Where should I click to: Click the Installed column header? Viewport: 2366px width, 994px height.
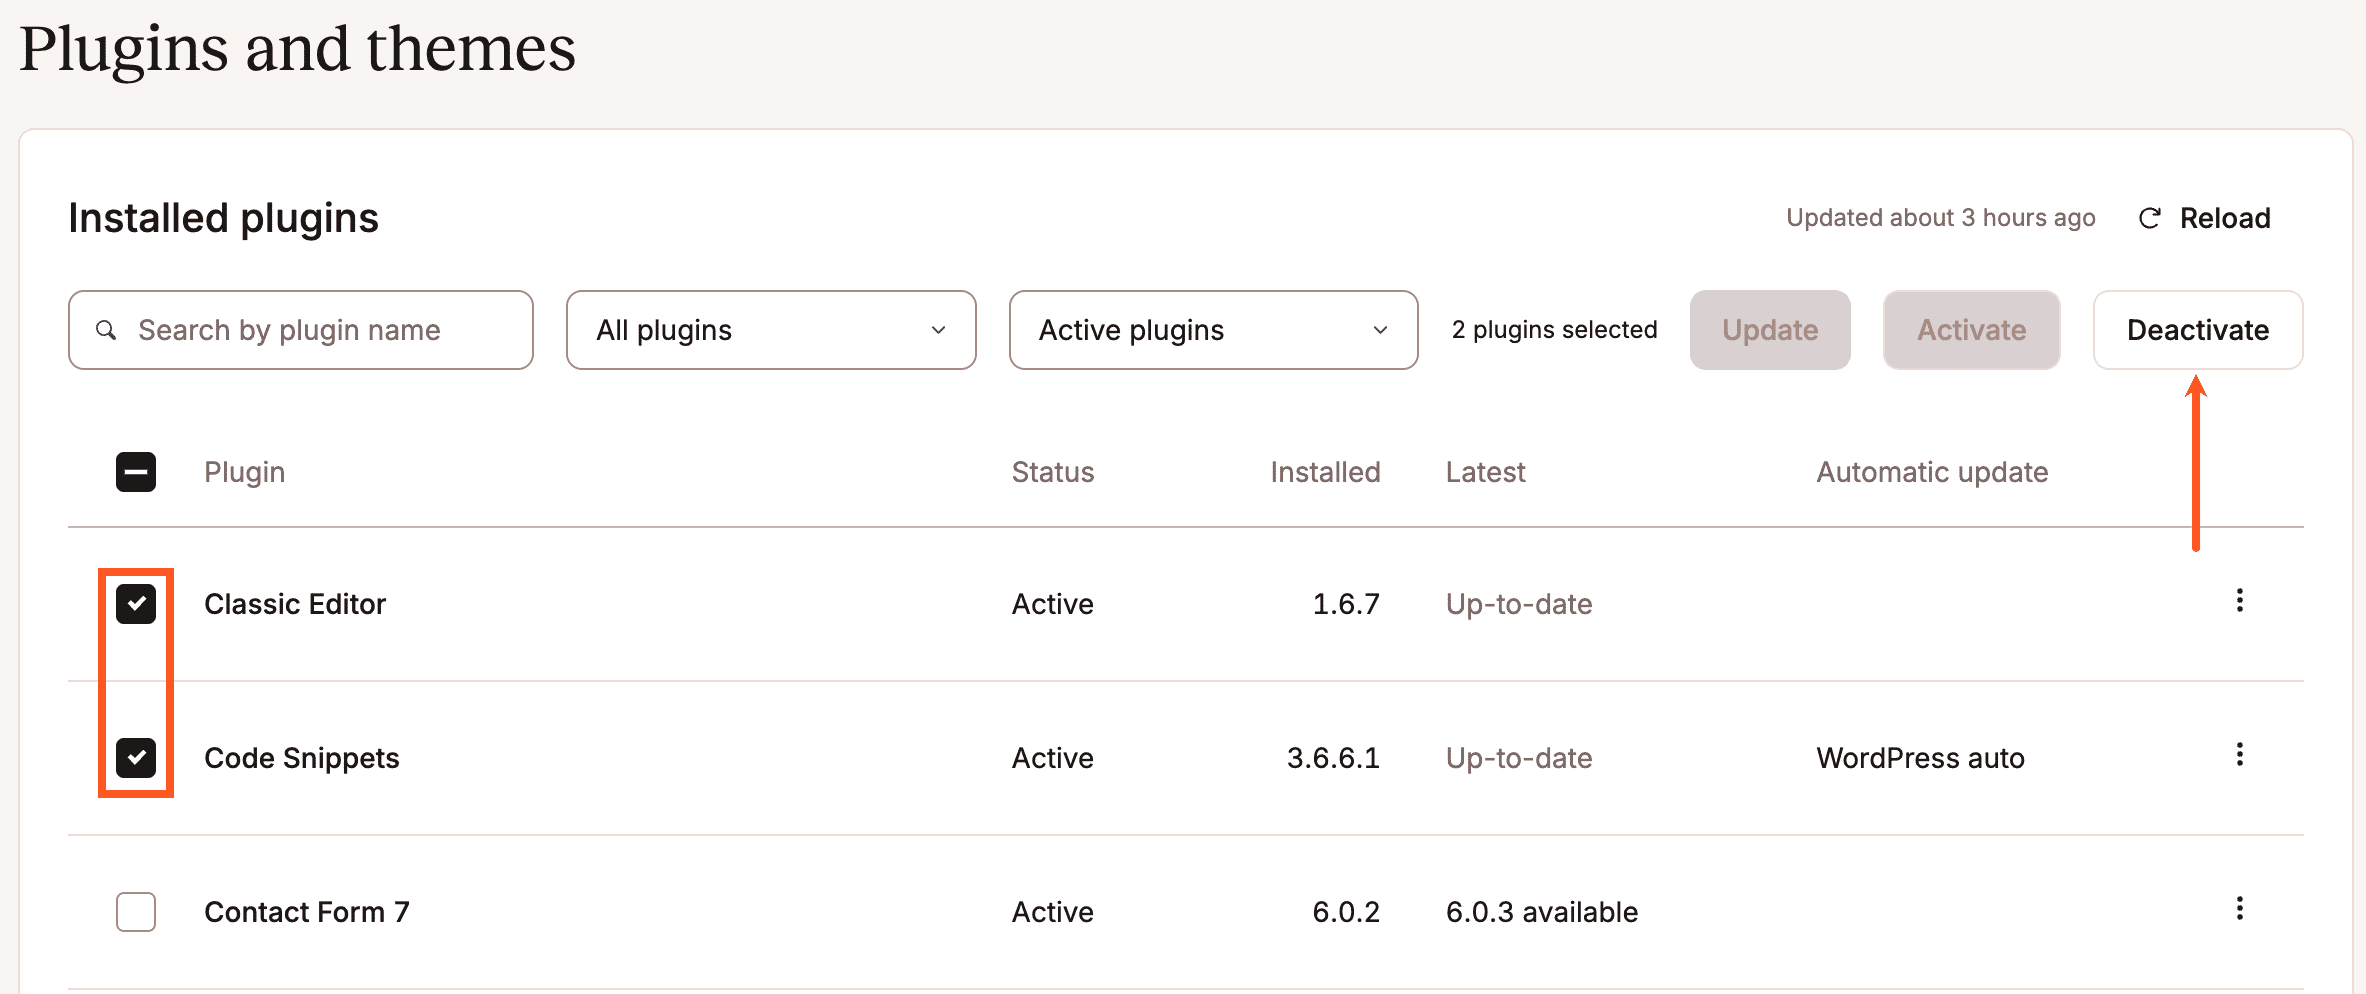click(x=1324, y=471)
